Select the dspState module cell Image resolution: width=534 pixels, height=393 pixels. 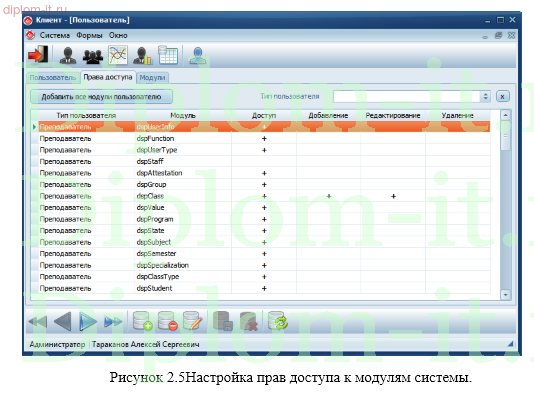pyautogui.click(x=183, y=231)
